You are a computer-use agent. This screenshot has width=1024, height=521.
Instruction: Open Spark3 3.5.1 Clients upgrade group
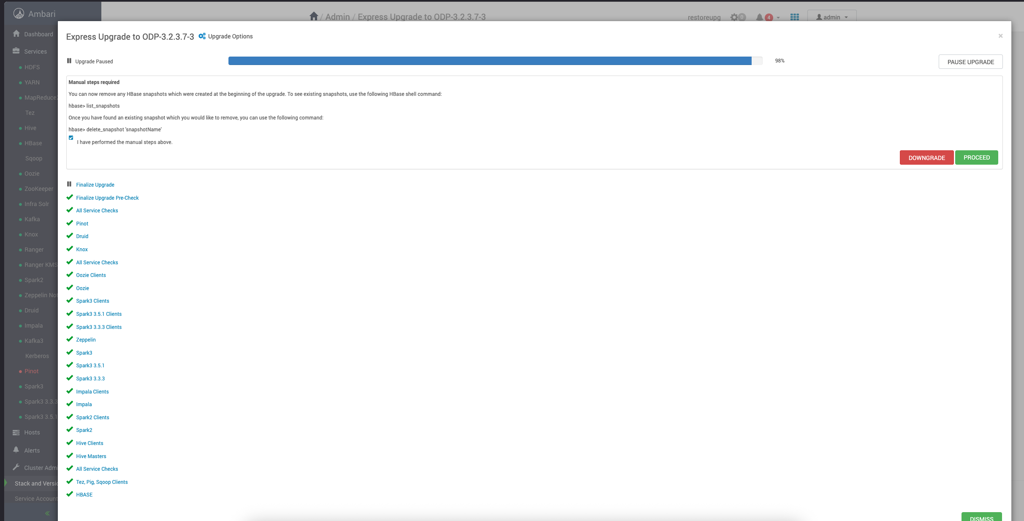click(x=99, y=314)
